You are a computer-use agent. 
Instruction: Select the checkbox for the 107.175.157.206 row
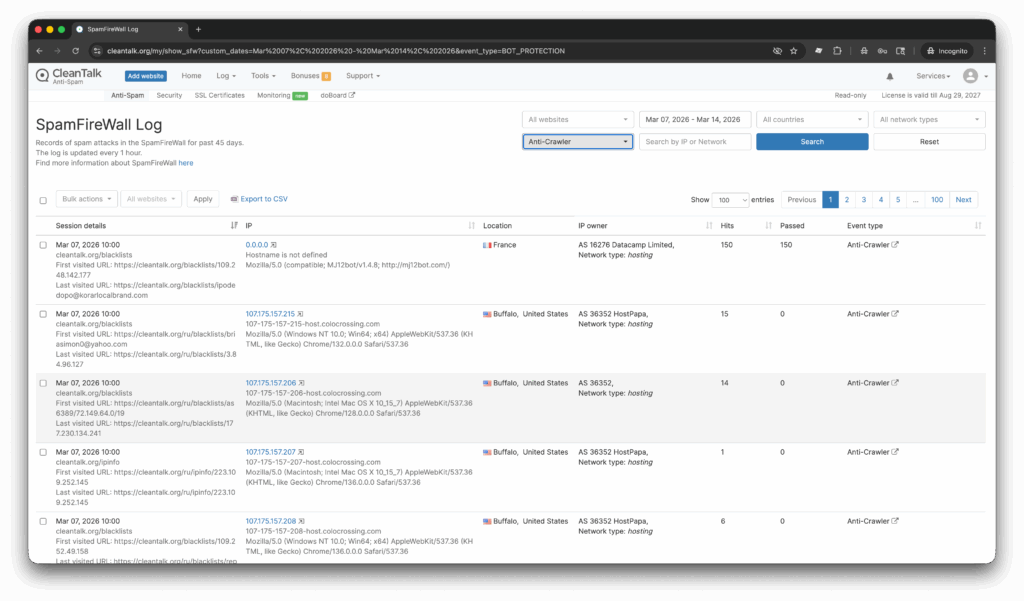point(43,383)
